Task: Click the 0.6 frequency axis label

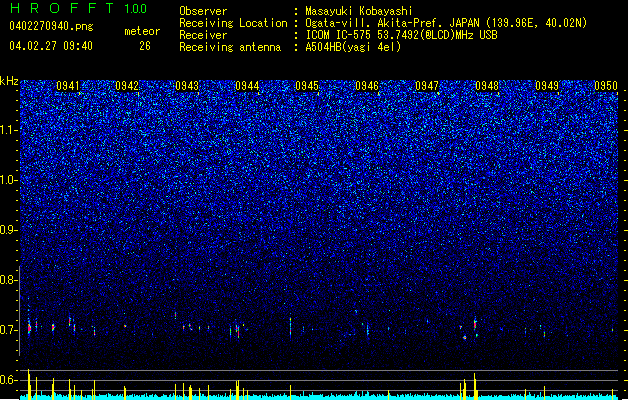Action: (x=9, y=380)
